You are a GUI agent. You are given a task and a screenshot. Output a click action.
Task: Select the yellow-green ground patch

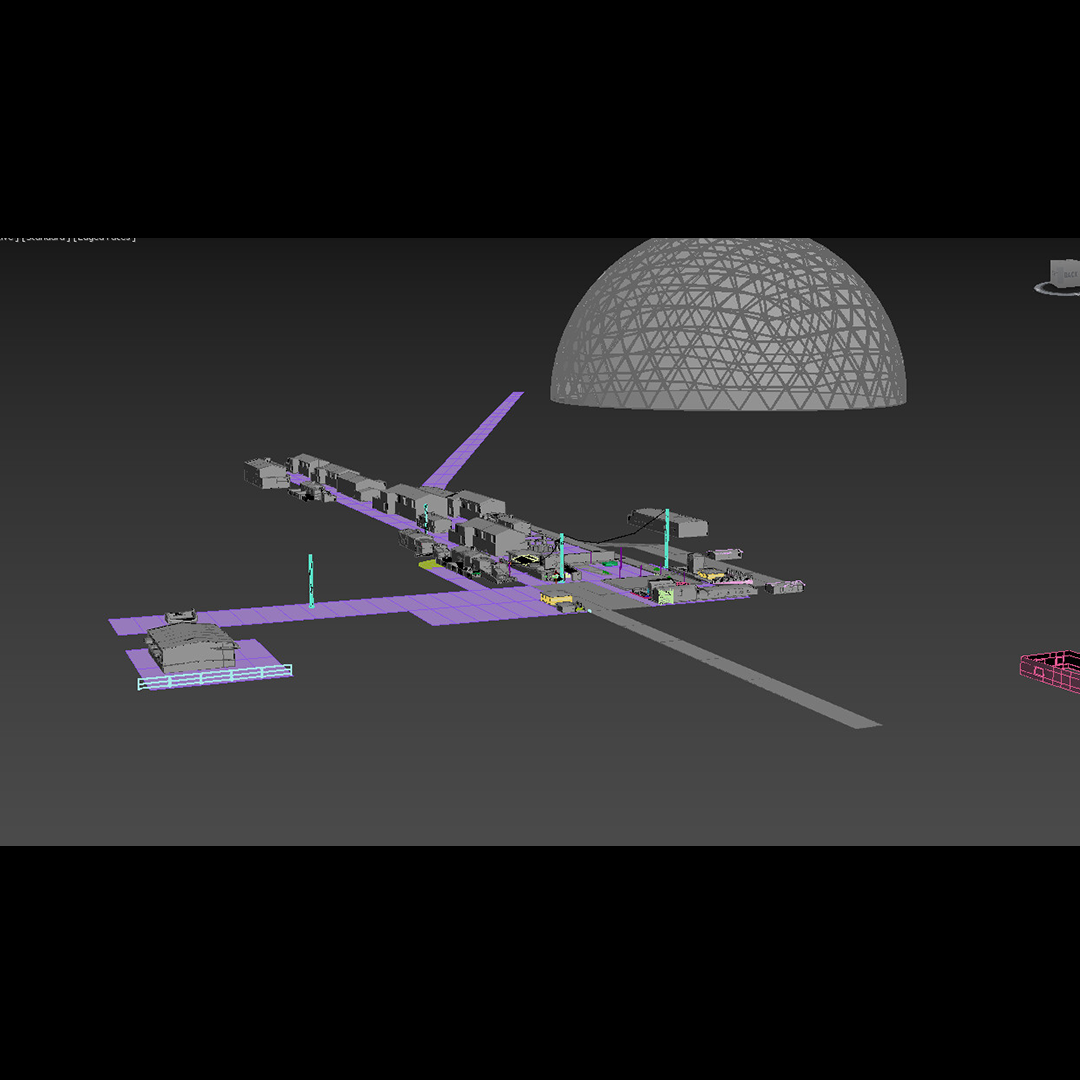click(x=429, y=565)
